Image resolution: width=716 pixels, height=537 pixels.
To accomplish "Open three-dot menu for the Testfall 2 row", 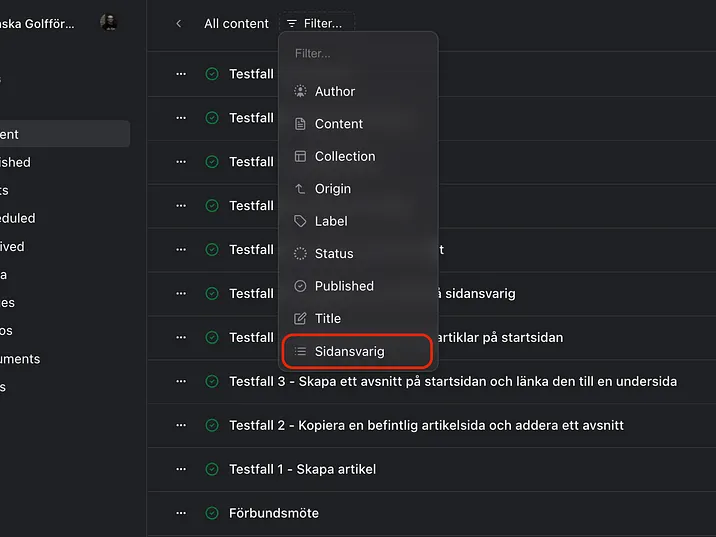I will [x=181, y=425].
